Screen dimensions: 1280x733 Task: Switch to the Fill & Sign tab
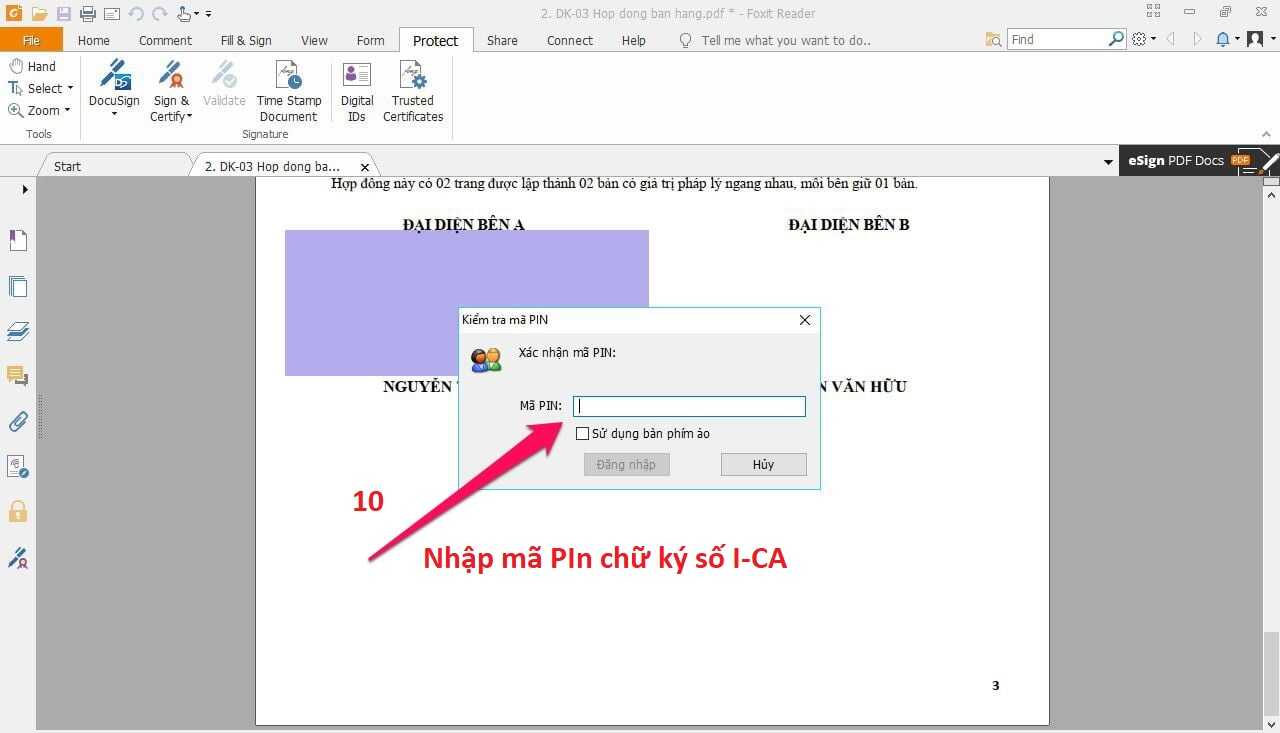coord(246,40)
